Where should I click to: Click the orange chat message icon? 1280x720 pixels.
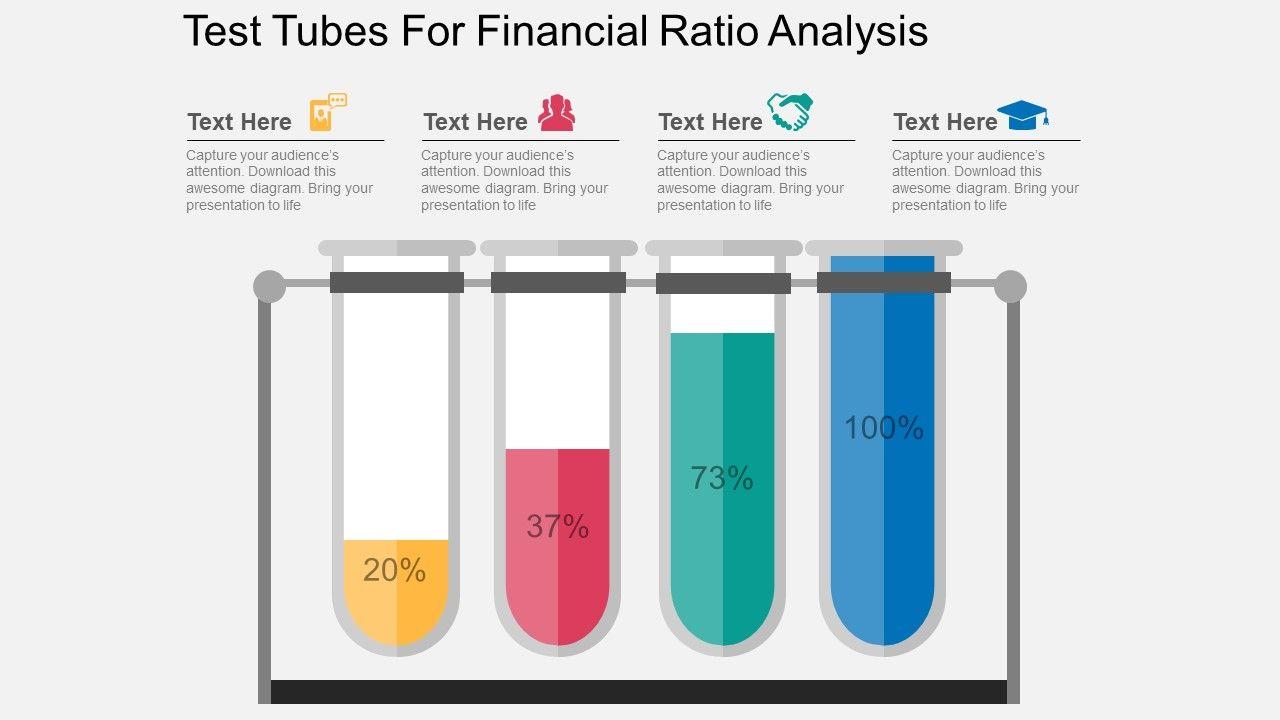(327, 112)
